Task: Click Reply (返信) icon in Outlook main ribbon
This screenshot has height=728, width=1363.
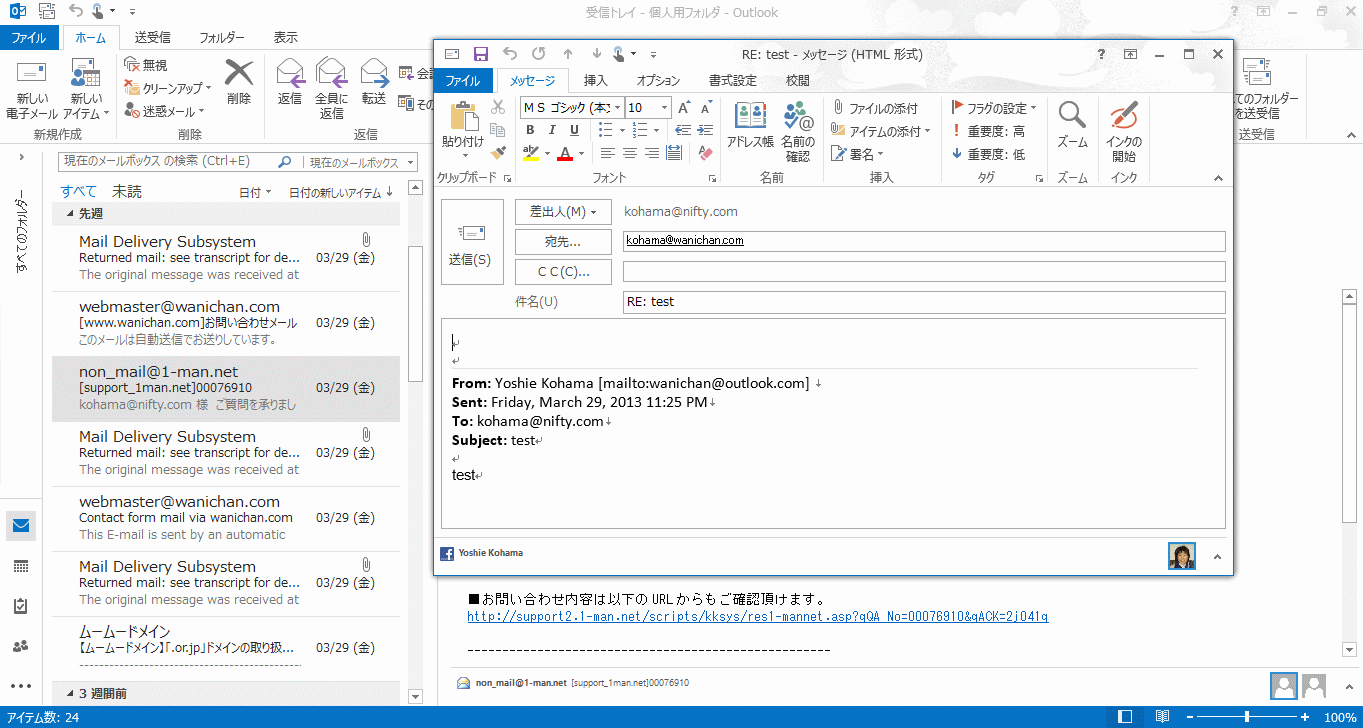Action: 290,82
